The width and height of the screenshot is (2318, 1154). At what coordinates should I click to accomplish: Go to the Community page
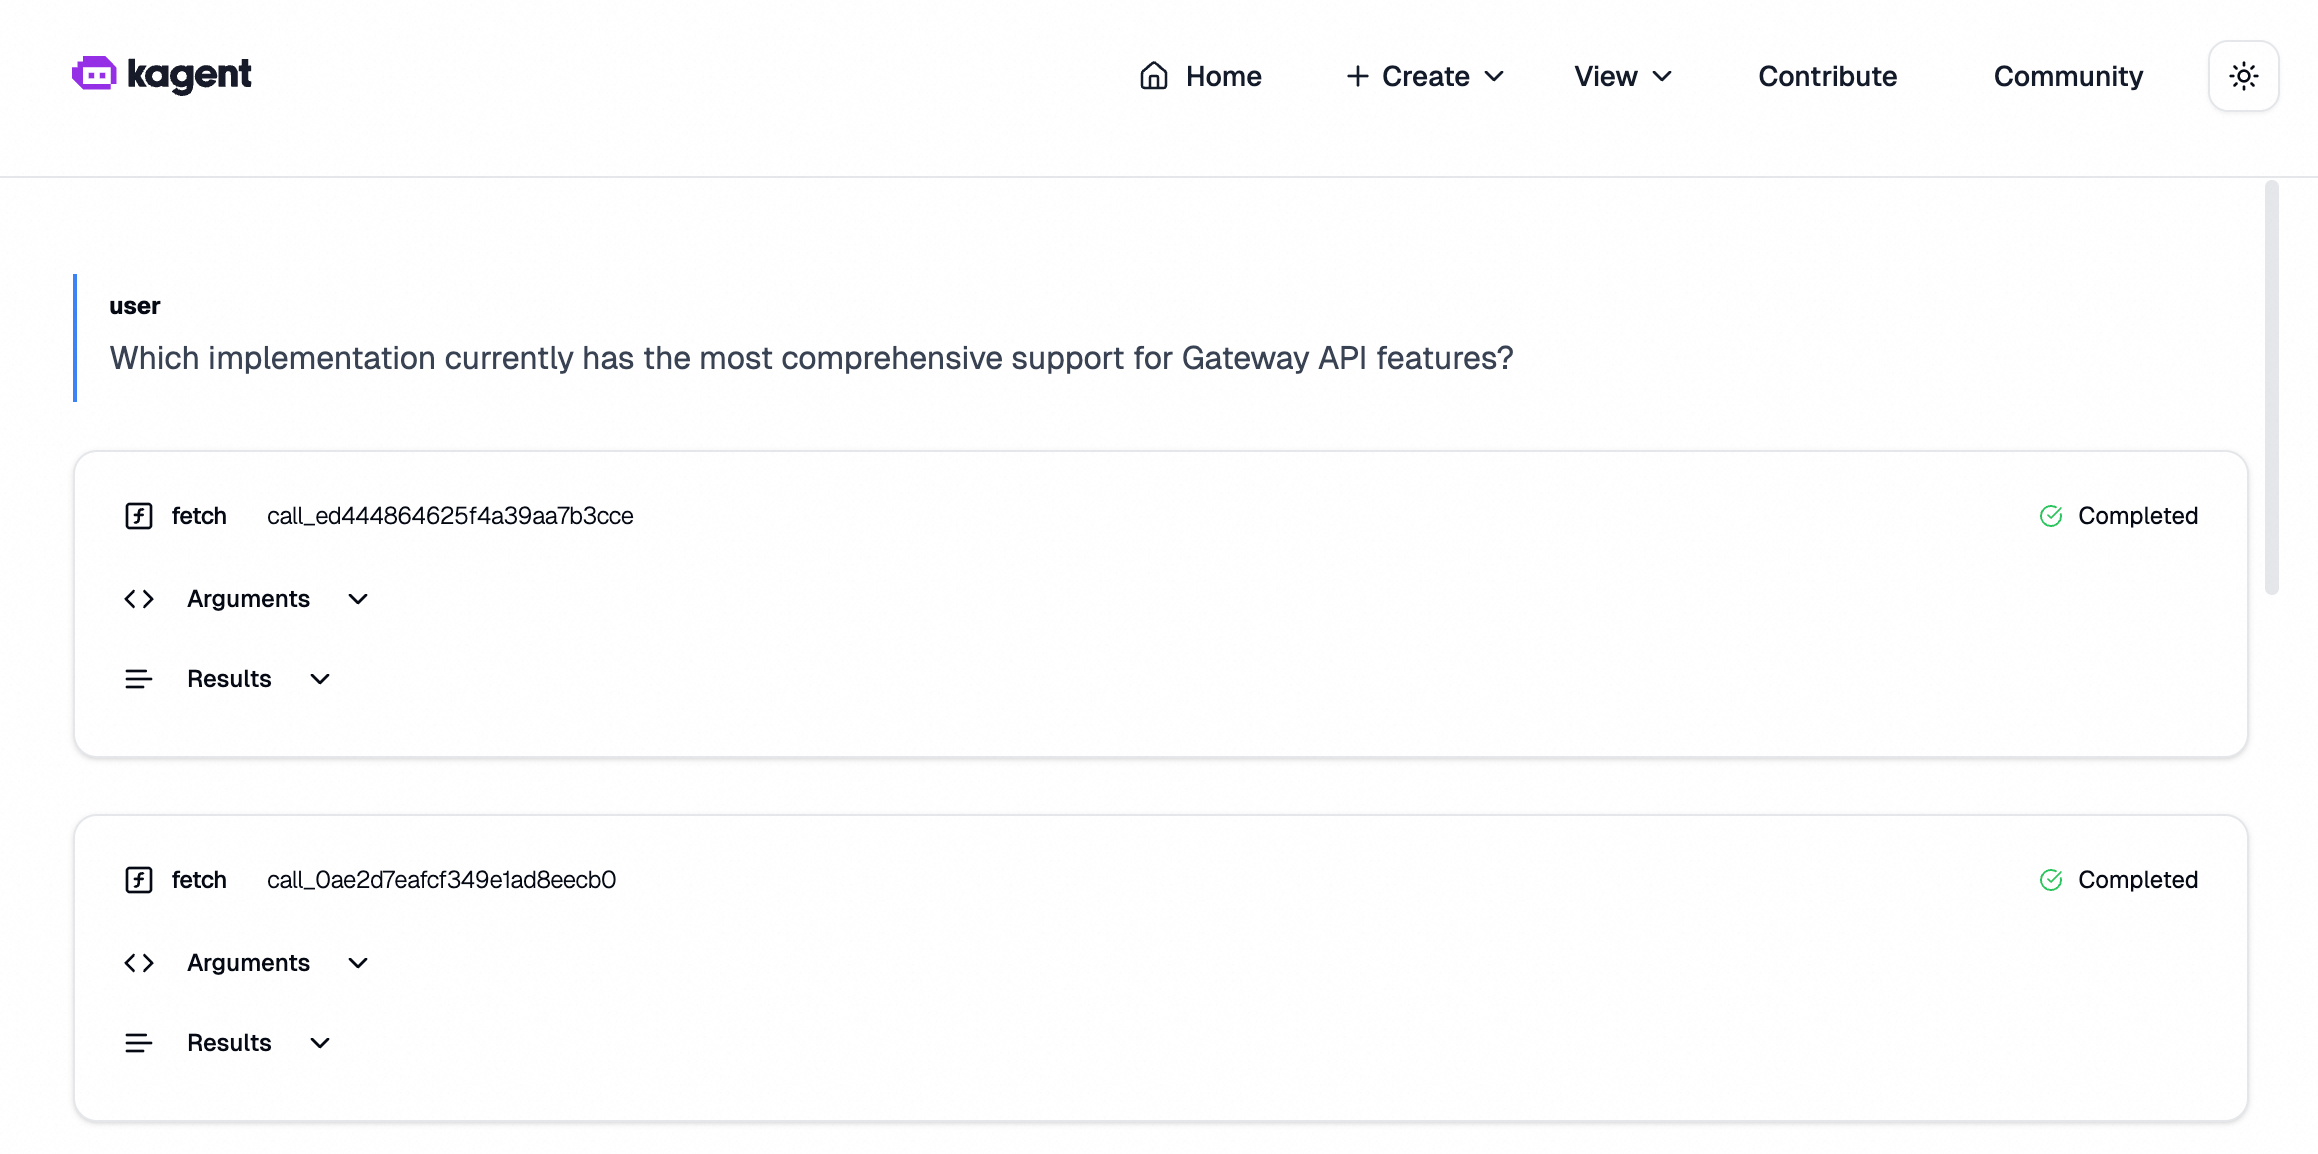[2068, 76]
